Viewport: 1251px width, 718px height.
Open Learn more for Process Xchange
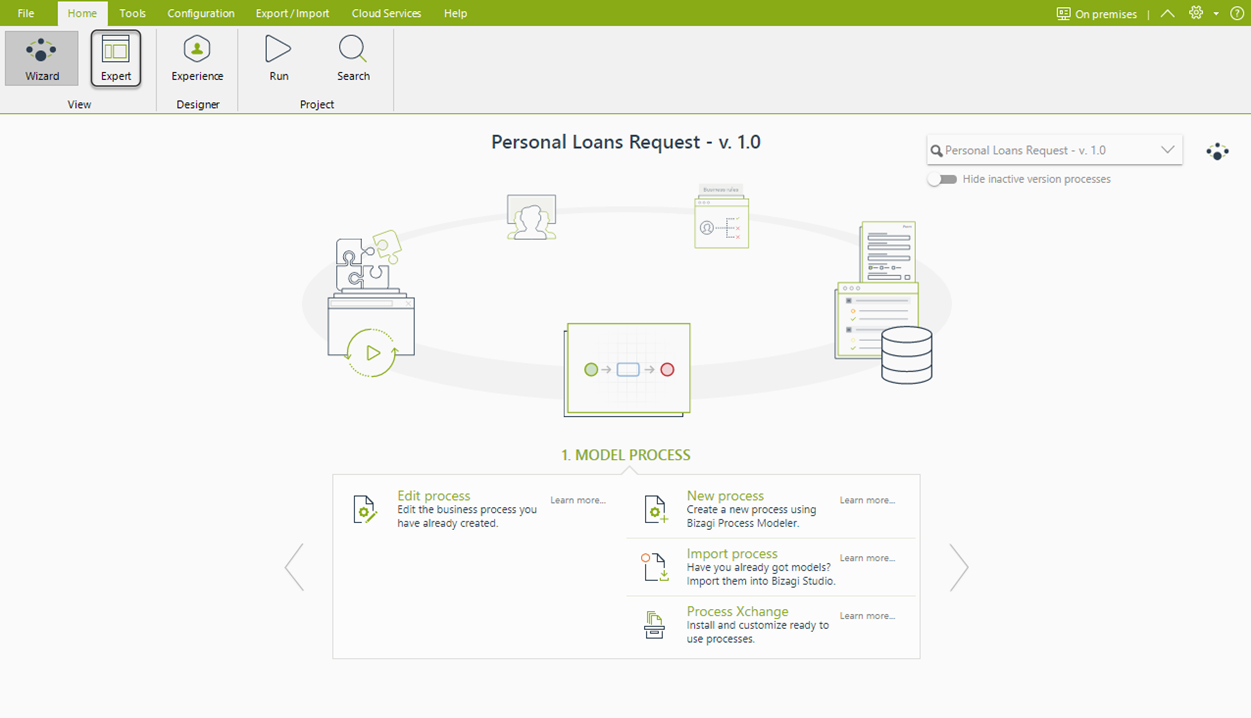pyautogui.click(x=867, y=616)
